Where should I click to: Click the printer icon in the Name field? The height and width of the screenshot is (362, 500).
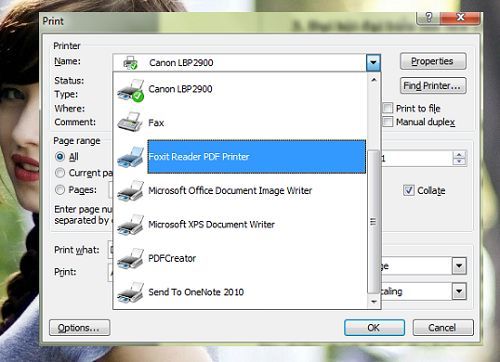coord(130,63)
